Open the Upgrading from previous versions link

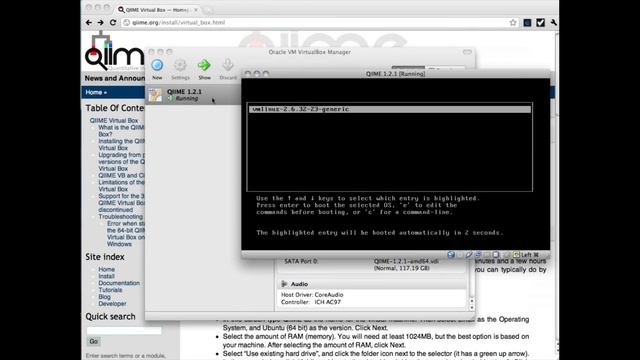tap(121, 162)
